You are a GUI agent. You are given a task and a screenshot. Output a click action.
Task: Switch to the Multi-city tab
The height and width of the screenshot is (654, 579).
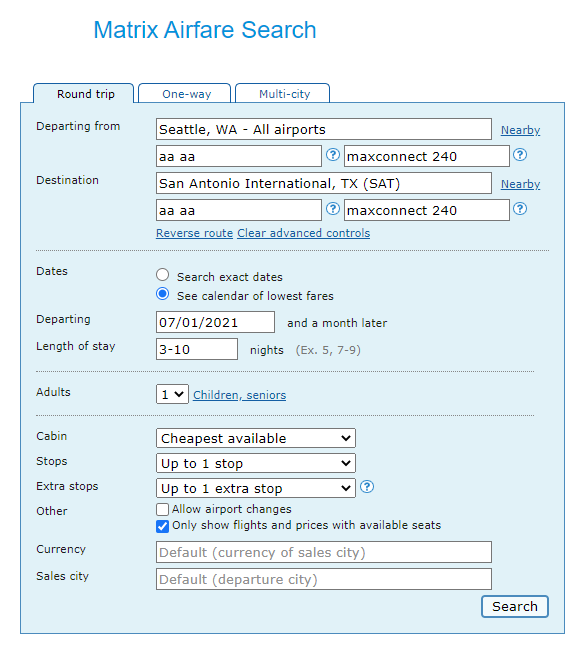pyautogui.click(x=282, y=93)
